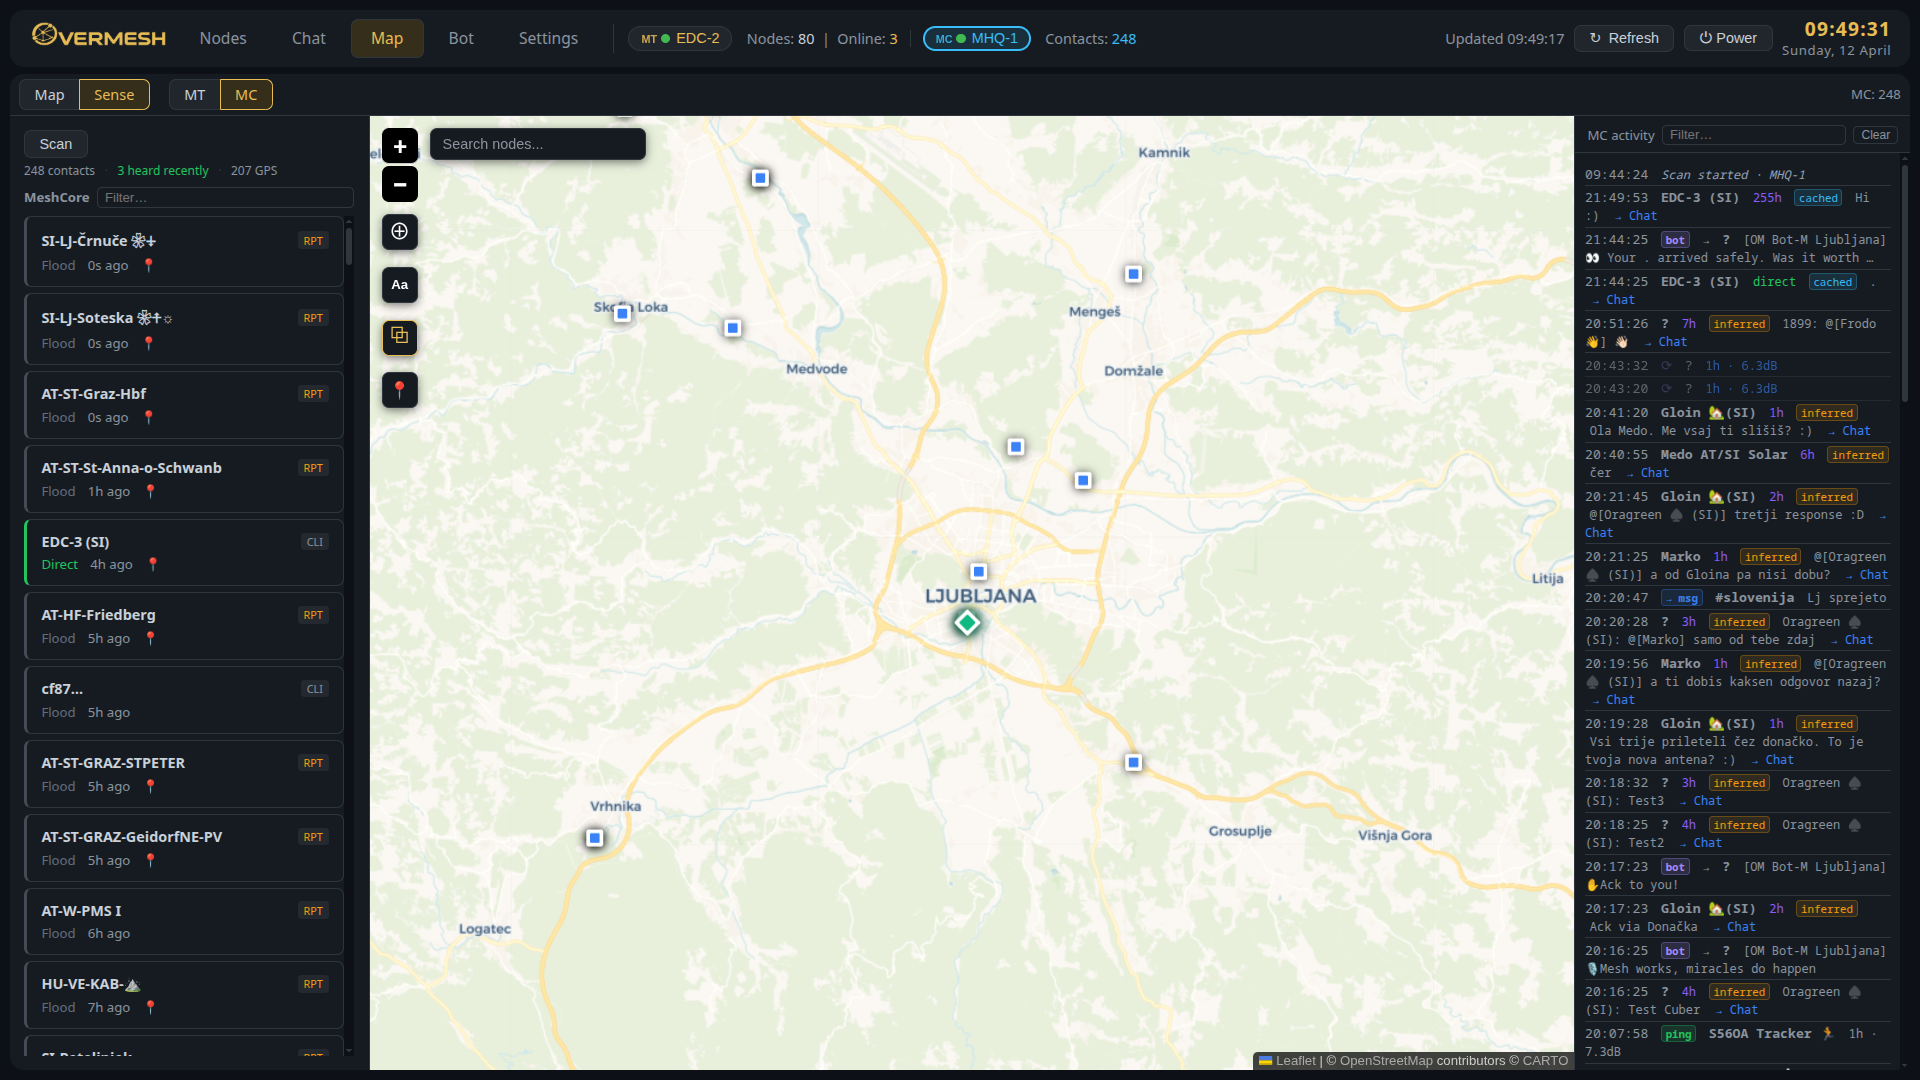Click the OpenStreetMap attribution link
This screenshot has width=1920, height=1080.
point(1386,1061)
